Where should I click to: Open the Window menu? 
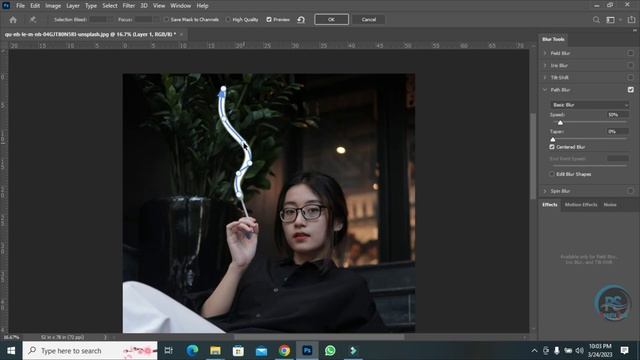tap(180, 6)
